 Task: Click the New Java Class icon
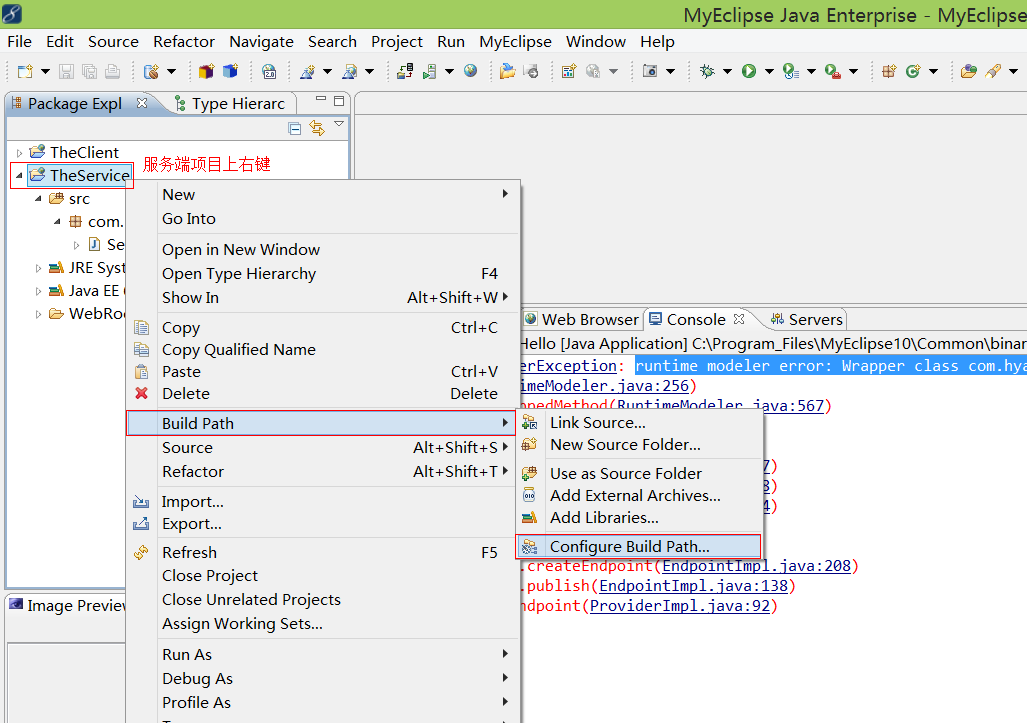point(913,71)
